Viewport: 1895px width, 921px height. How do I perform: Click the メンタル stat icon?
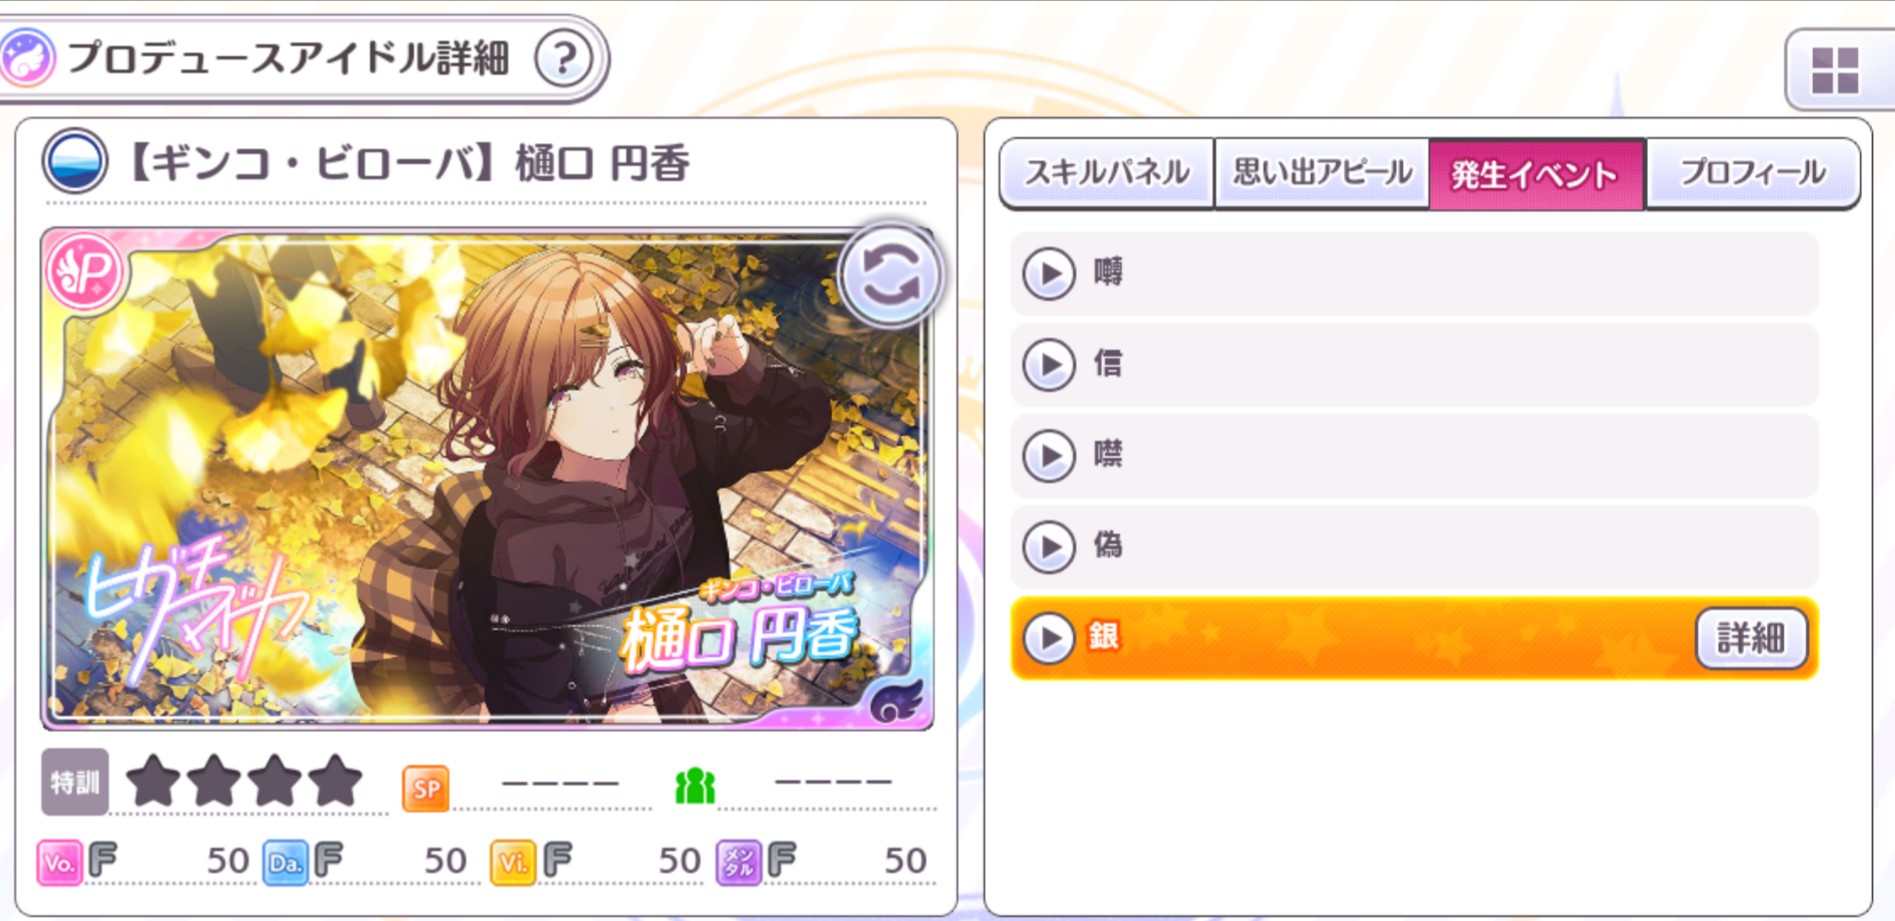[x=739, y=862]
